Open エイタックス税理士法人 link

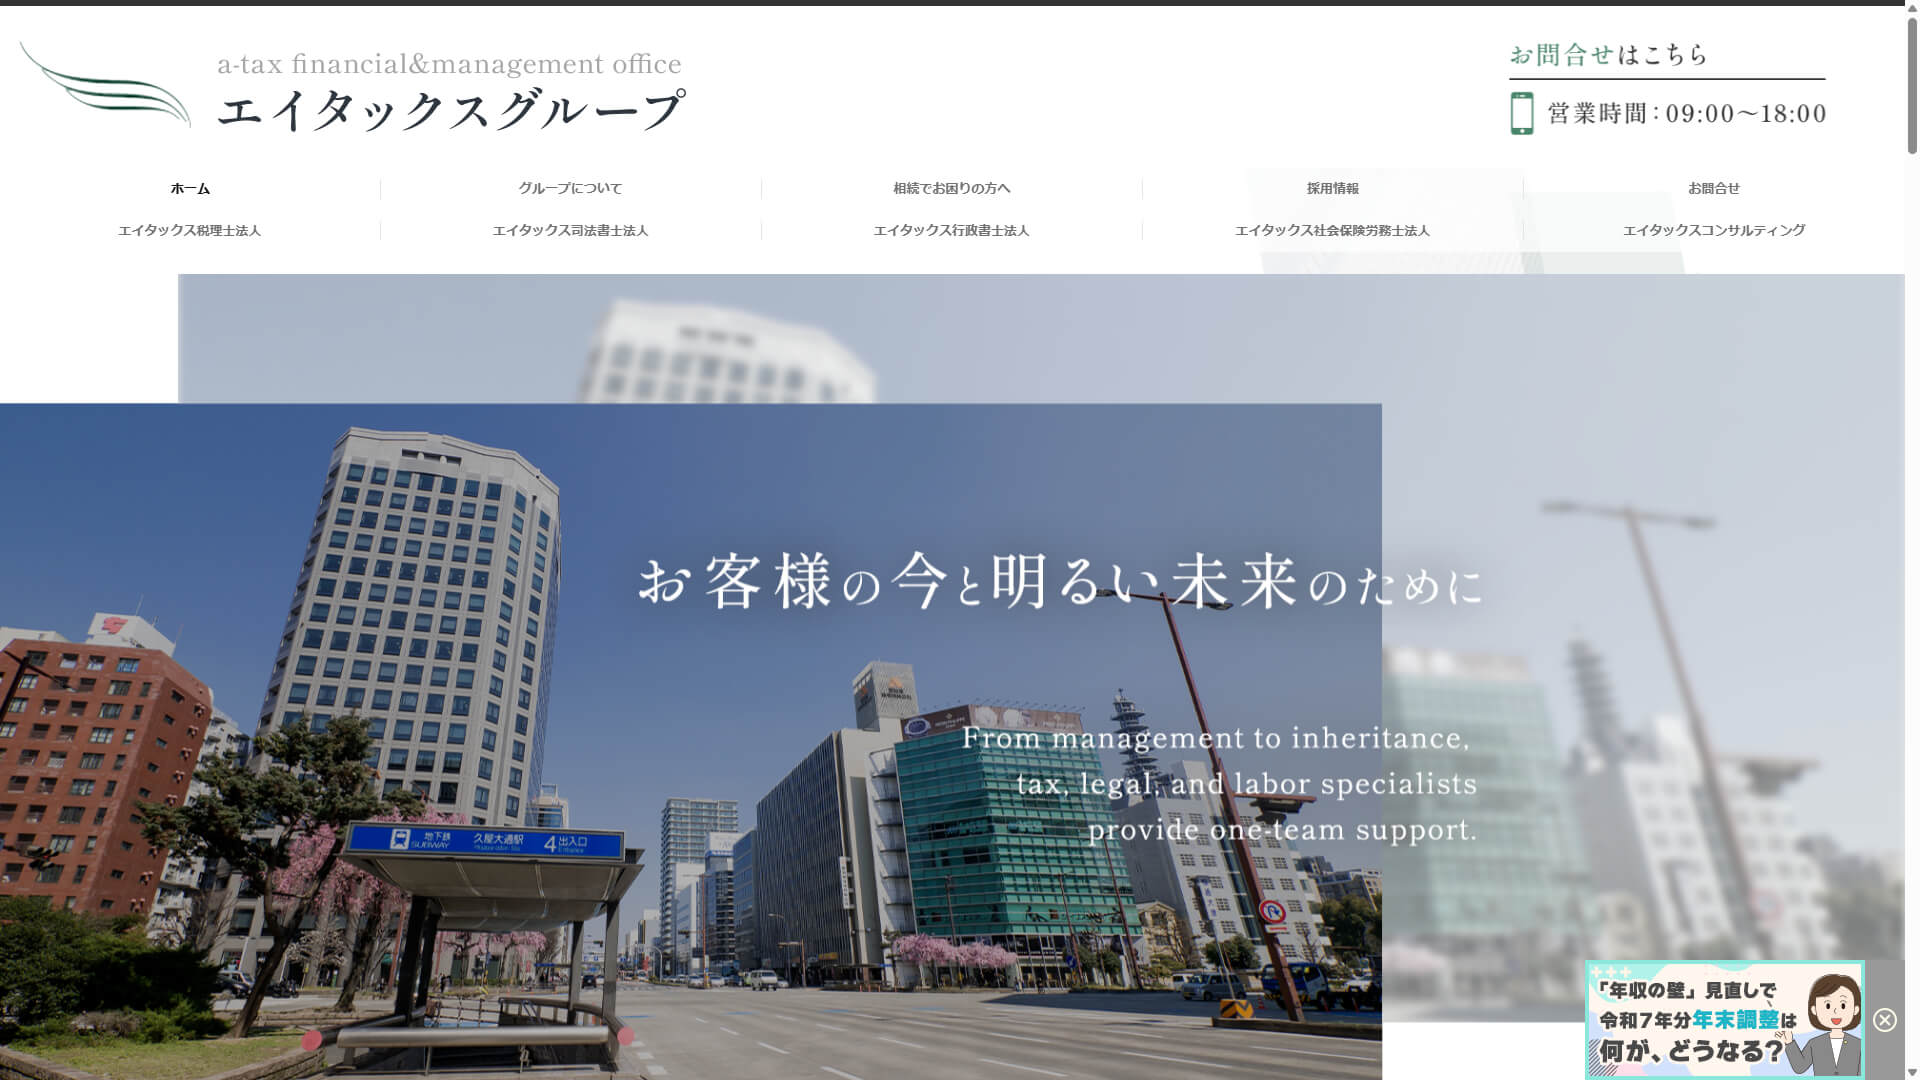point(190,230)
